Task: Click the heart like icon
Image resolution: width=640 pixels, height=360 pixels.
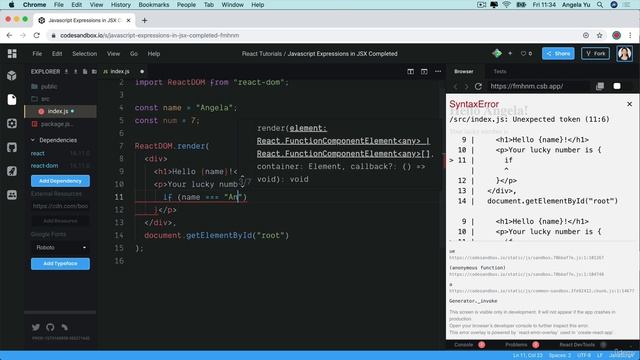Action: [523, 53]
